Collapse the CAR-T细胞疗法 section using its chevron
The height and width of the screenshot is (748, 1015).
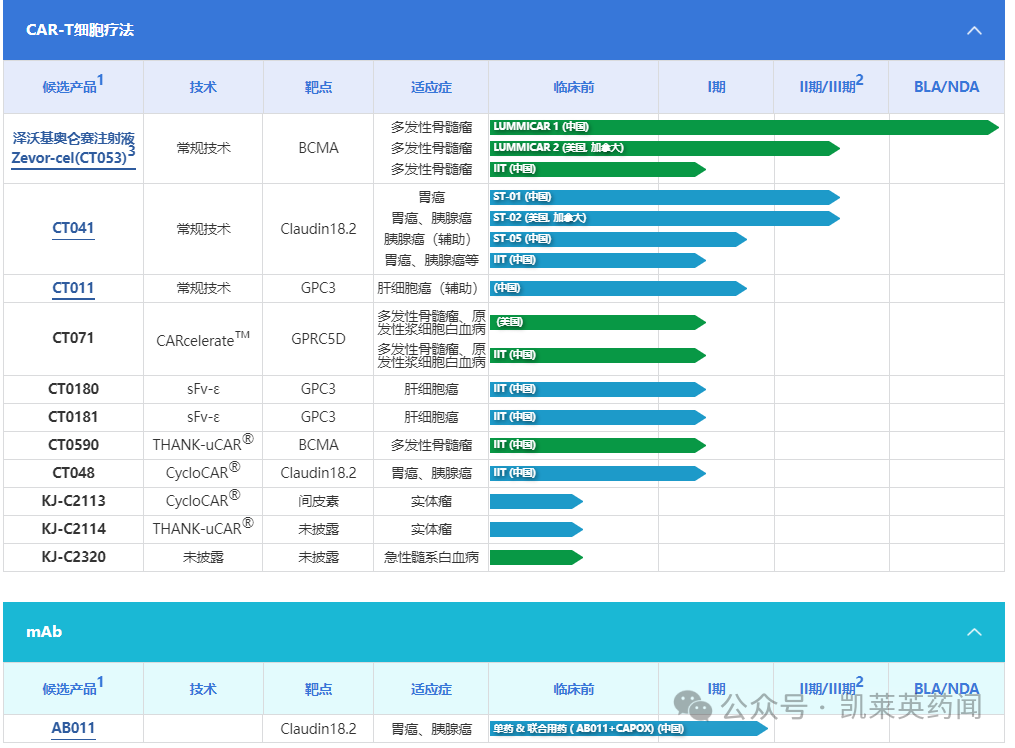(x=974, y=30)
